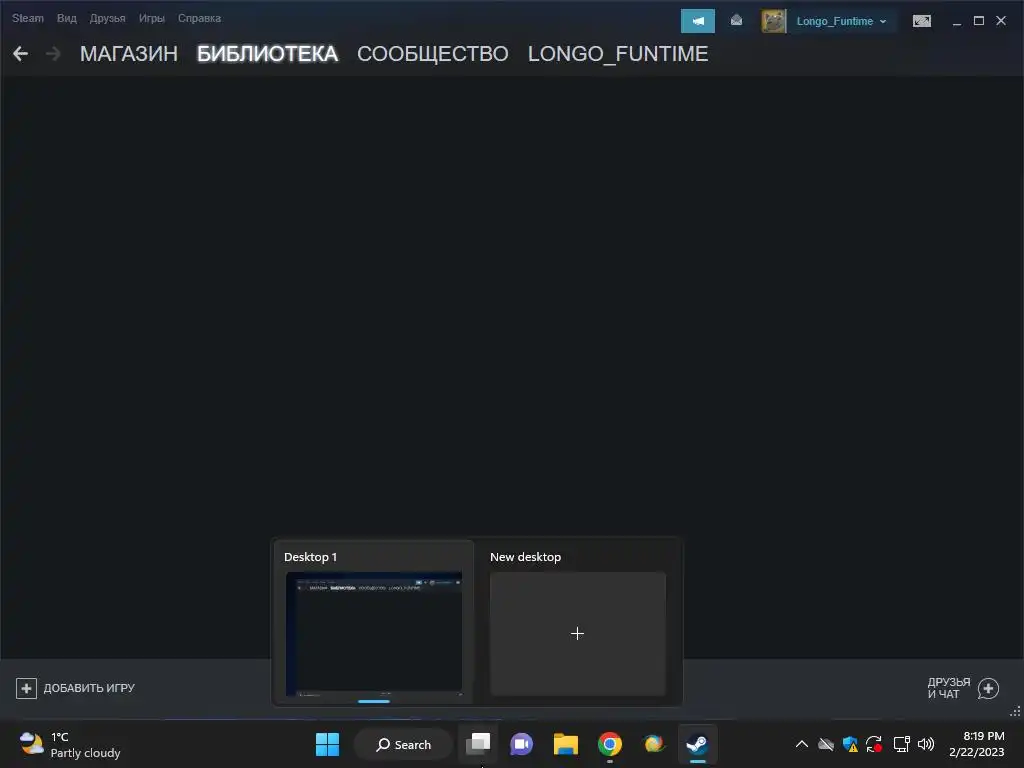This screenshot has width=1024, height=768.
Task: Switch to the СООБЩЕСТВО tab
Action: coord(432,54)
